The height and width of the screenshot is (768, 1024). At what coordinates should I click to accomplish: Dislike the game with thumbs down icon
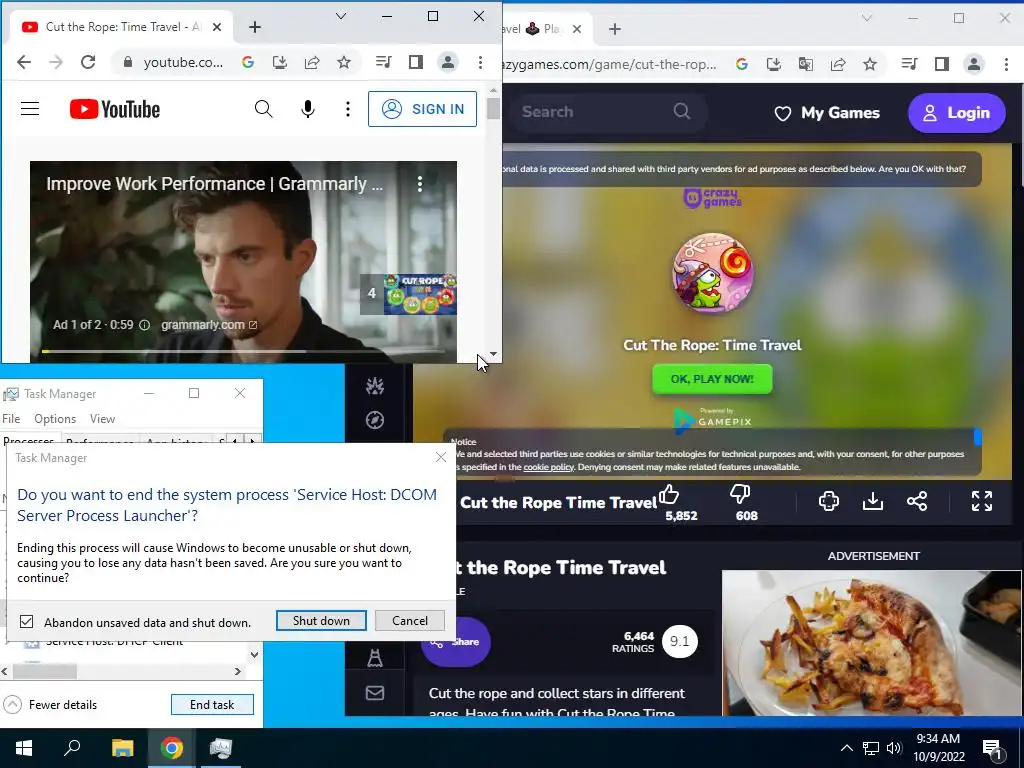click(740, 494)
